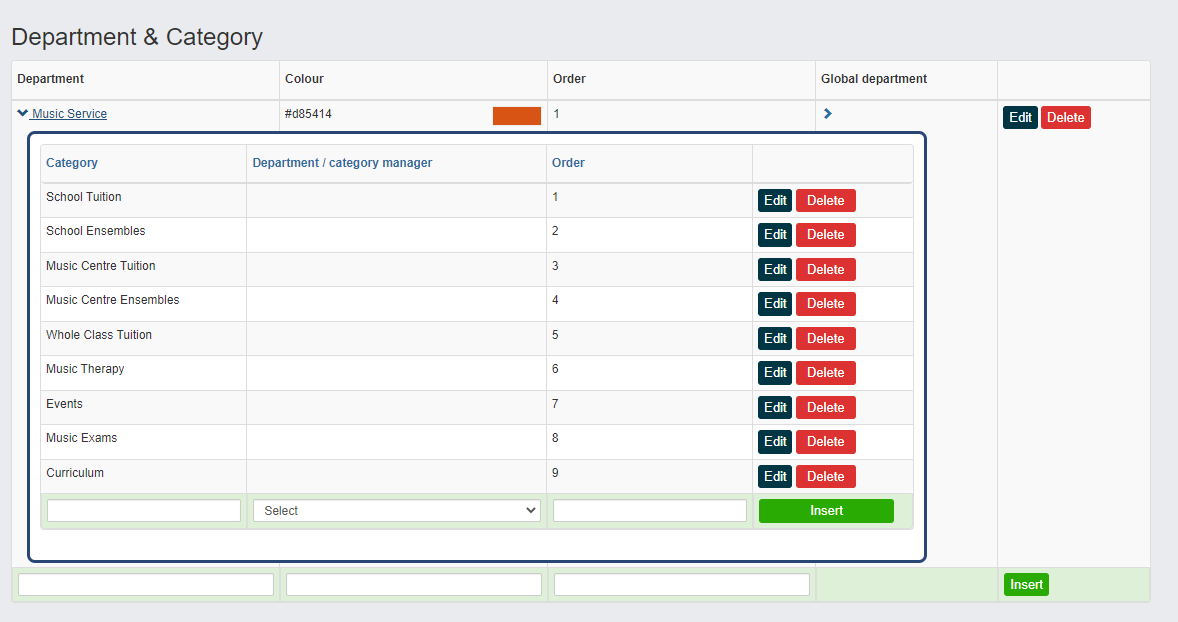Select the #d85414 colour code text
Viewport: 1178px width, 622px height.
pyautogui.click(x=308, y=114)
